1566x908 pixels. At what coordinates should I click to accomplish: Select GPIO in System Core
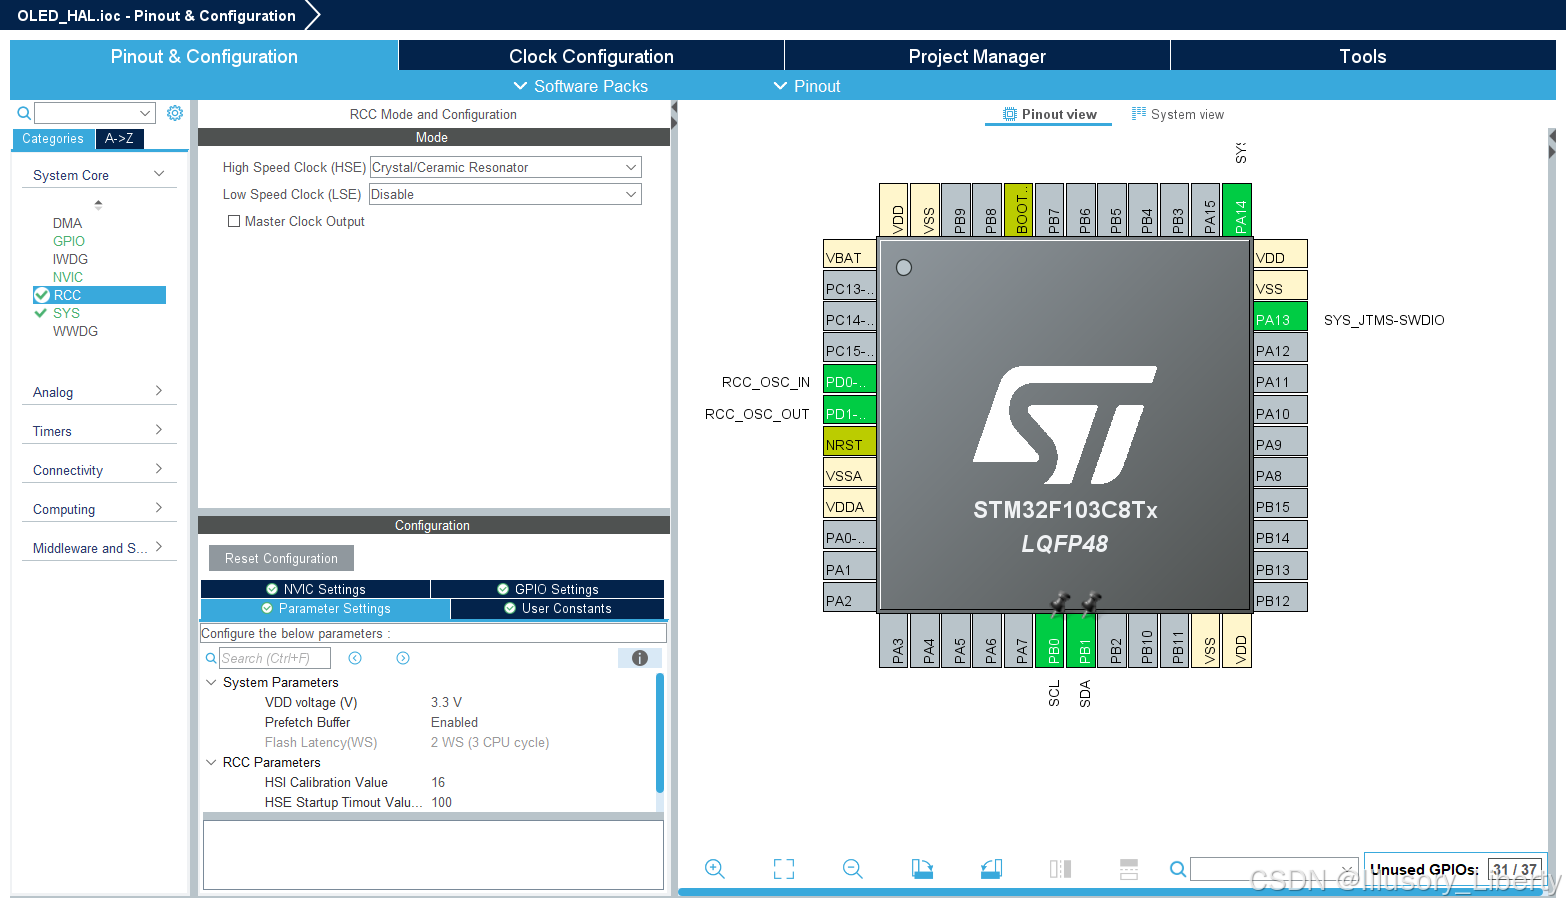coord(69,241)
